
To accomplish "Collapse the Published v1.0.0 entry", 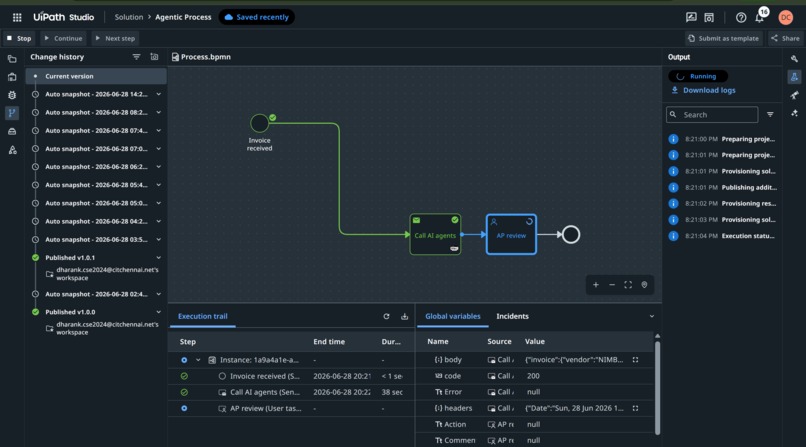I will 158,312.
